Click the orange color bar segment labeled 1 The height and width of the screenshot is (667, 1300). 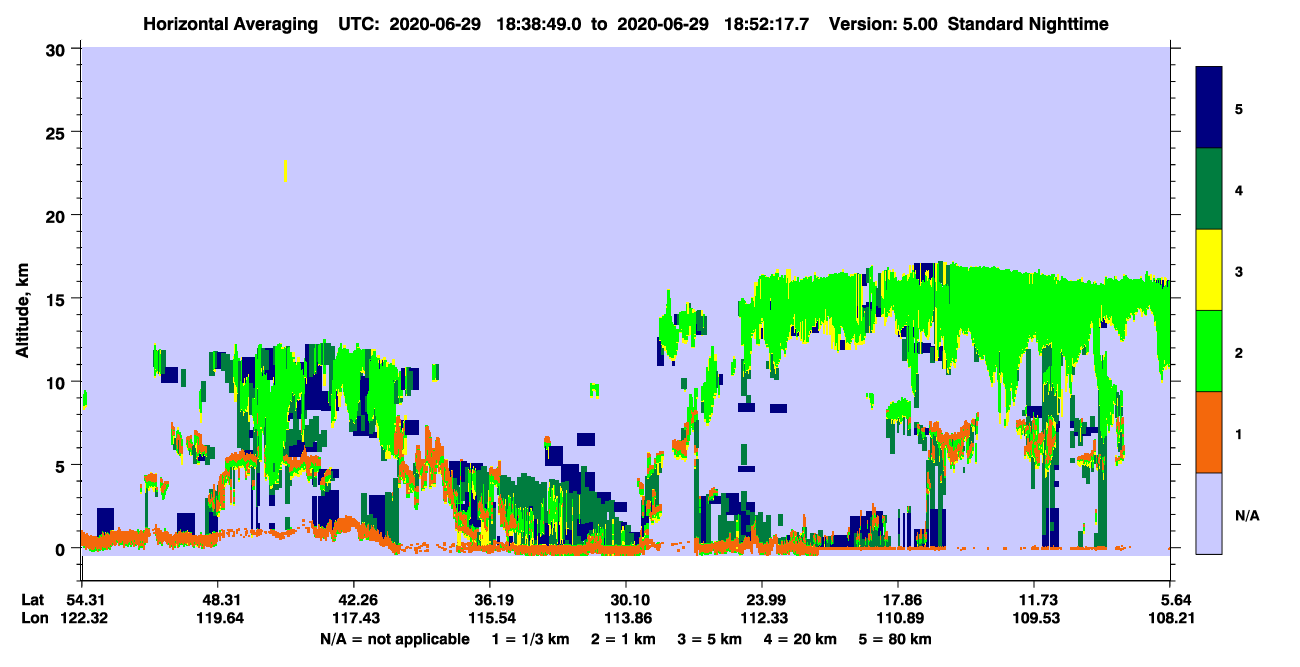1209,432
